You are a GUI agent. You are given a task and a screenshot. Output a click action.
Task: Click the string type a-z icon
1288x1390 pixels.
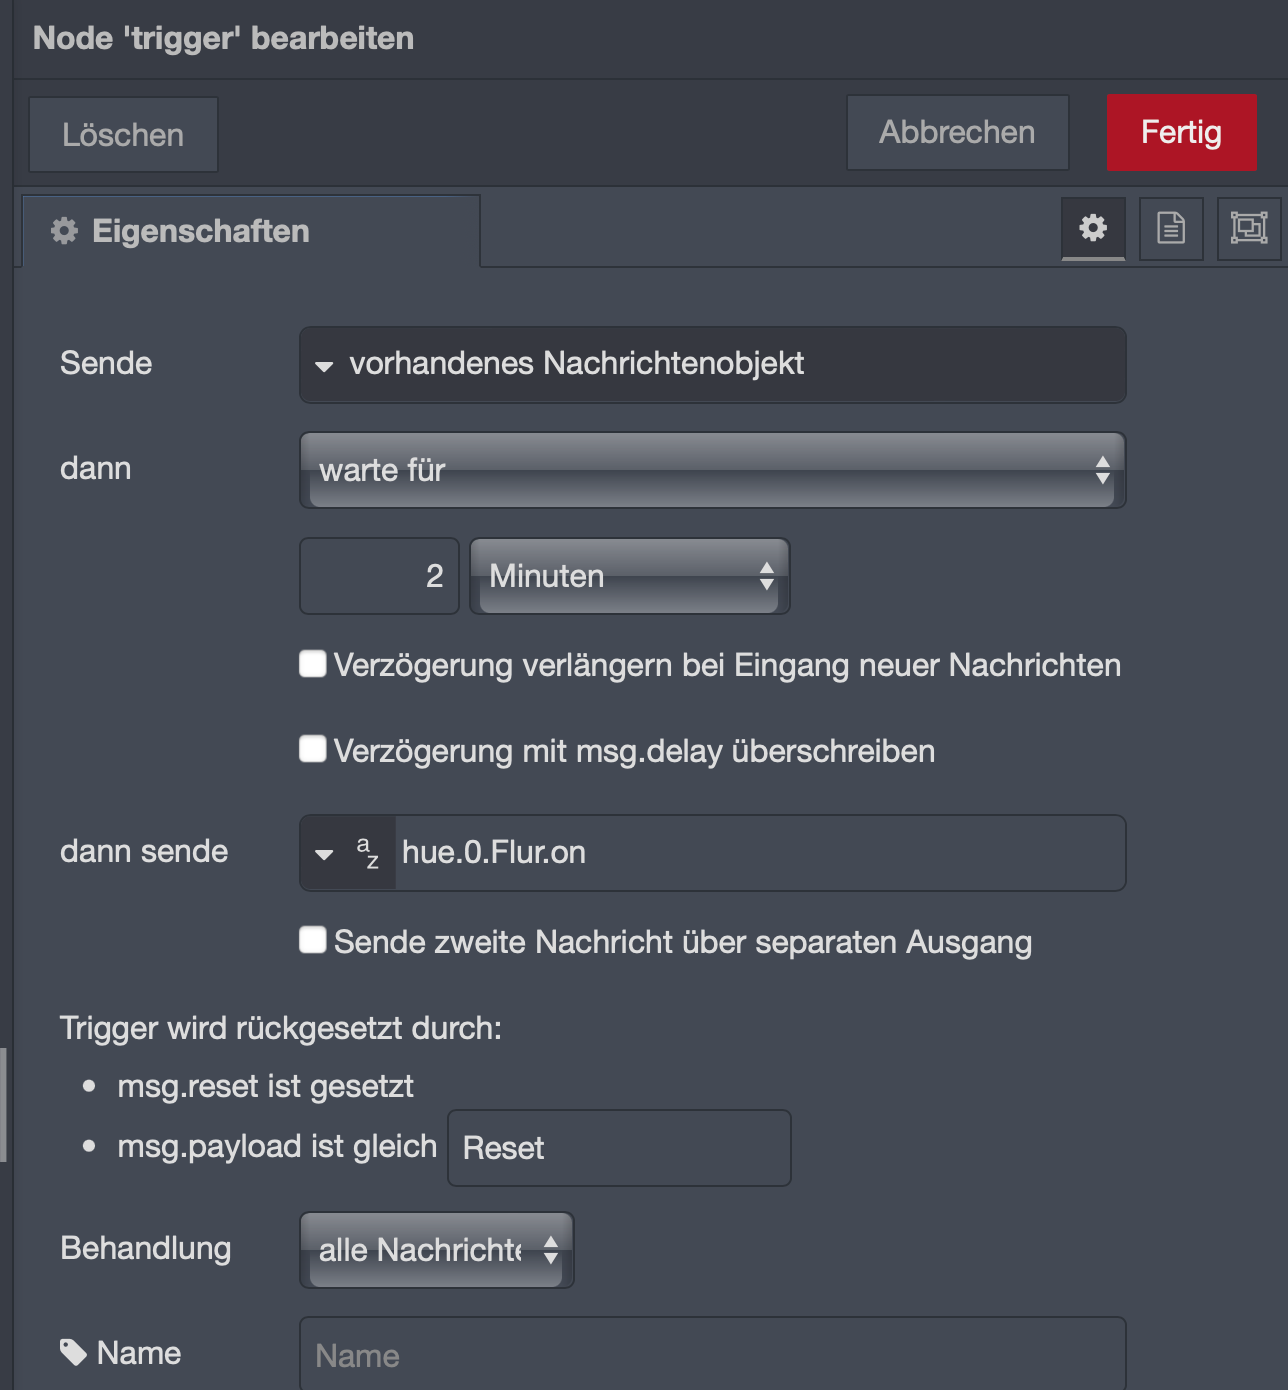click(368, 853)
